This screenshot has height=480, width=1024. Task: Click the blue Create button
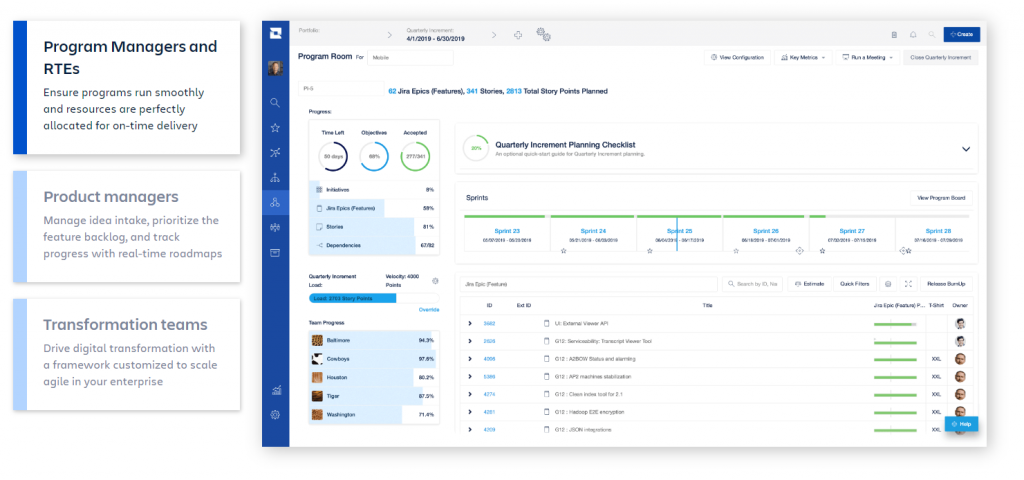pos(961,34)
